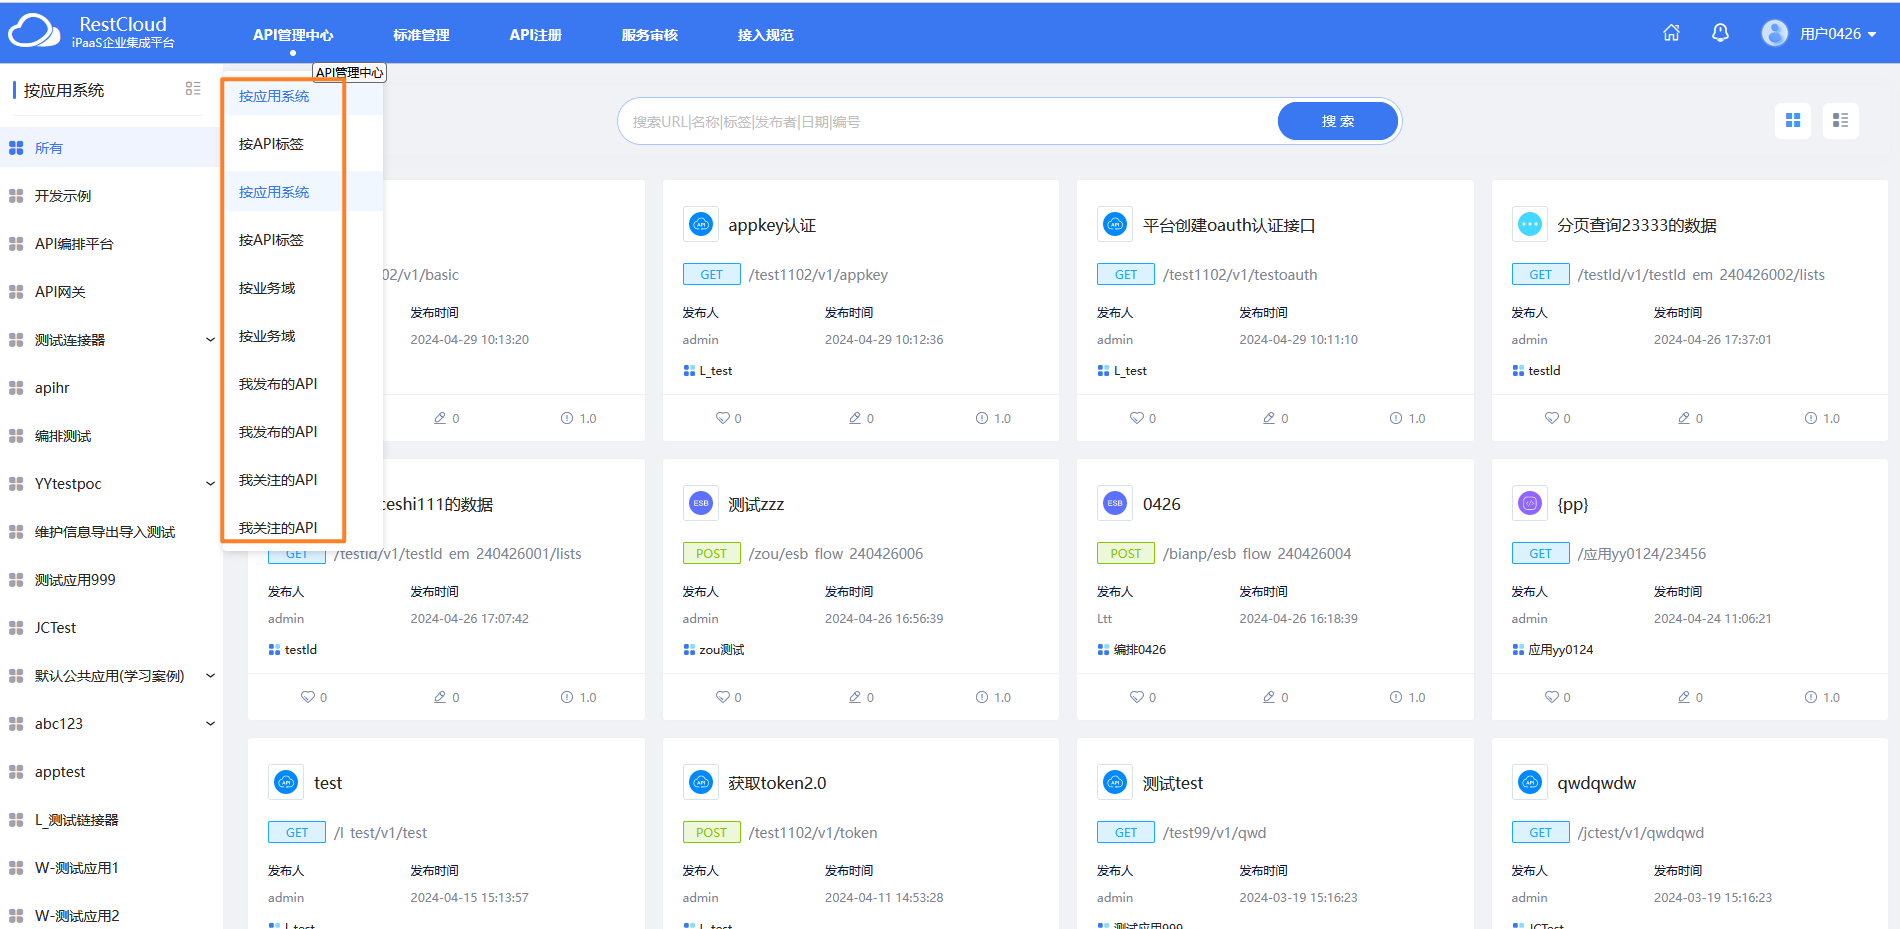Click heart icon on the {pp} card

point(1552,697)
